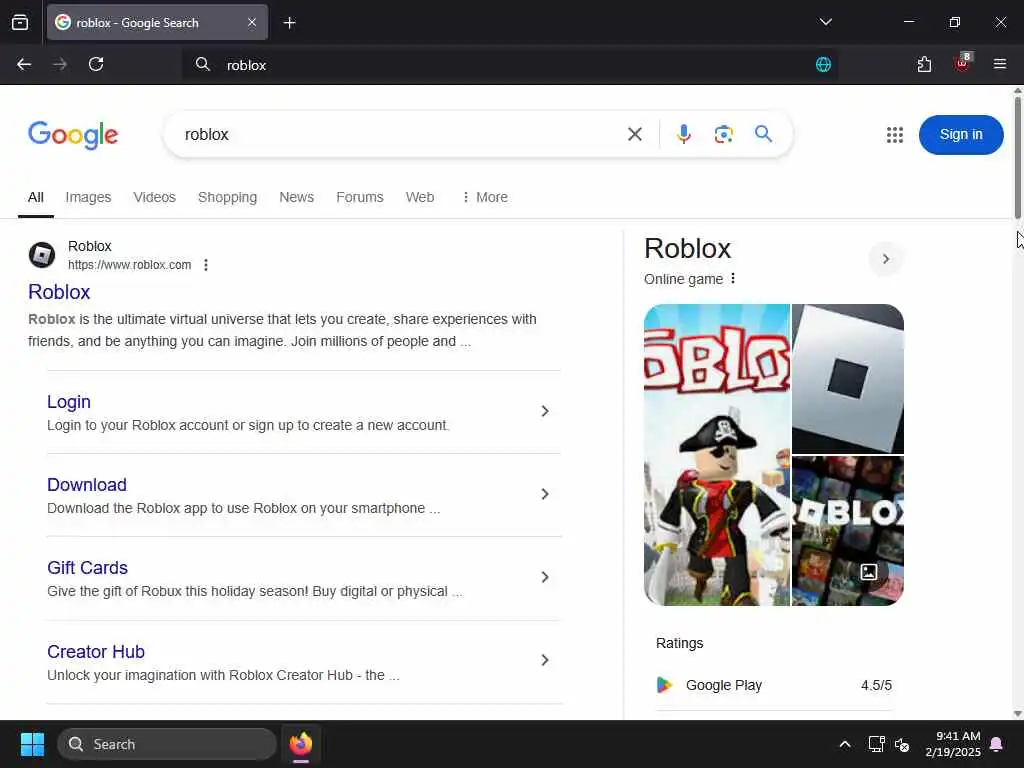Click the browser address bar

tap(509, 65)
